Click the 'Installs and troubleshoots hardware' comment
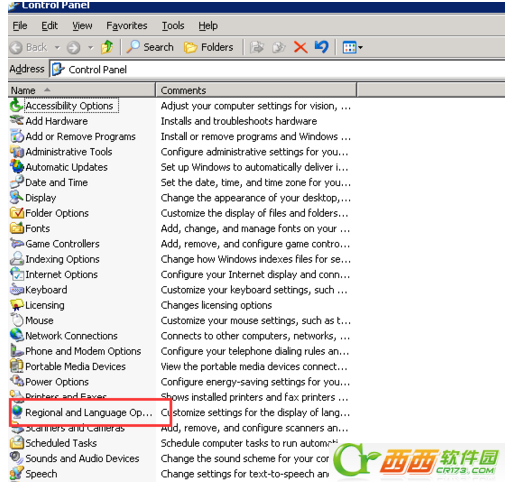 pyautogui.click(x=239, y=121)
